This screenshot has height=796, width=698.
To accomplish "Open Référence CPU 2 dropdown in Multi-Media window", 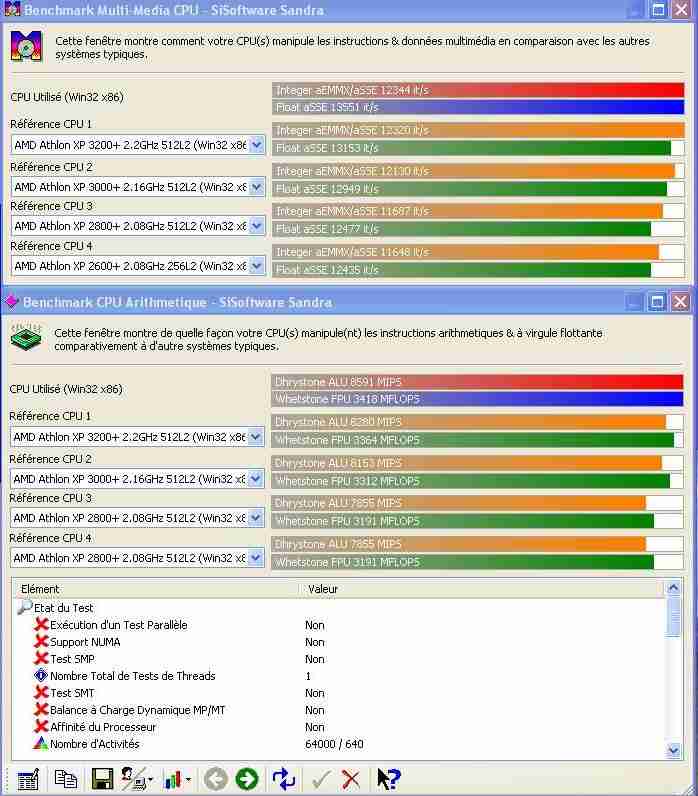I will pyautogui.click(x=257, y=187).
